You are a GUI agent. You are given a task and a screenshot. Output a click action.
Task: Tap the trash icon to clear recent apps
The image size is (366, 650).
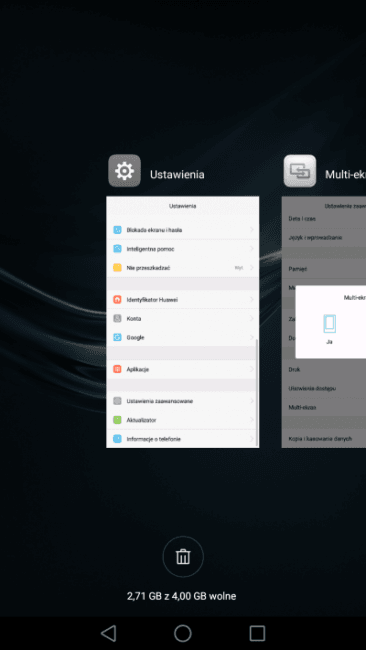pyautogui.click(x=183, y=557)
